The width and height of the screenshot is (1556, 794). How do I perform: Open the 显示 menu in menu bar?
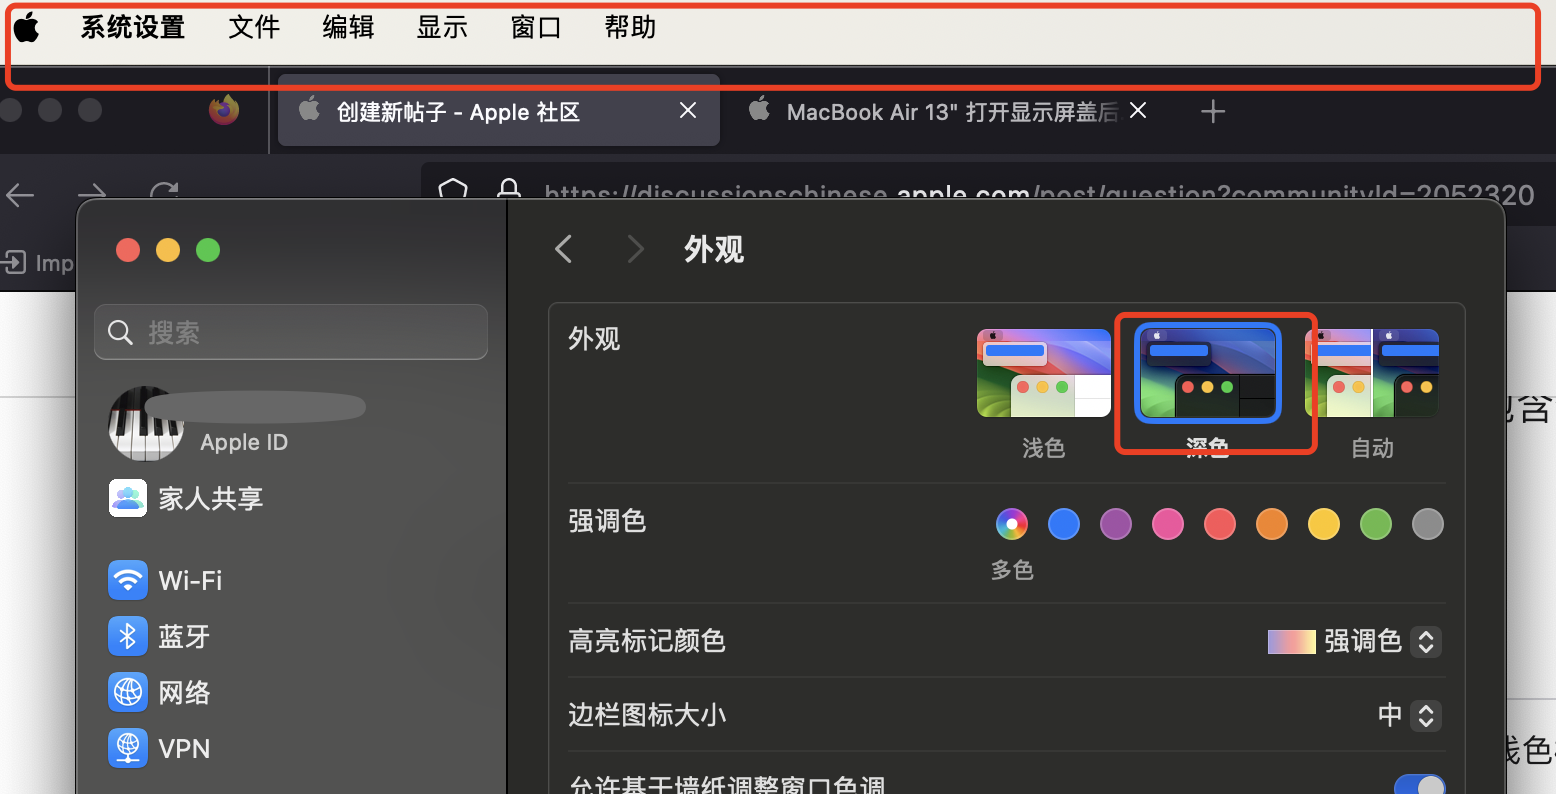442,28
